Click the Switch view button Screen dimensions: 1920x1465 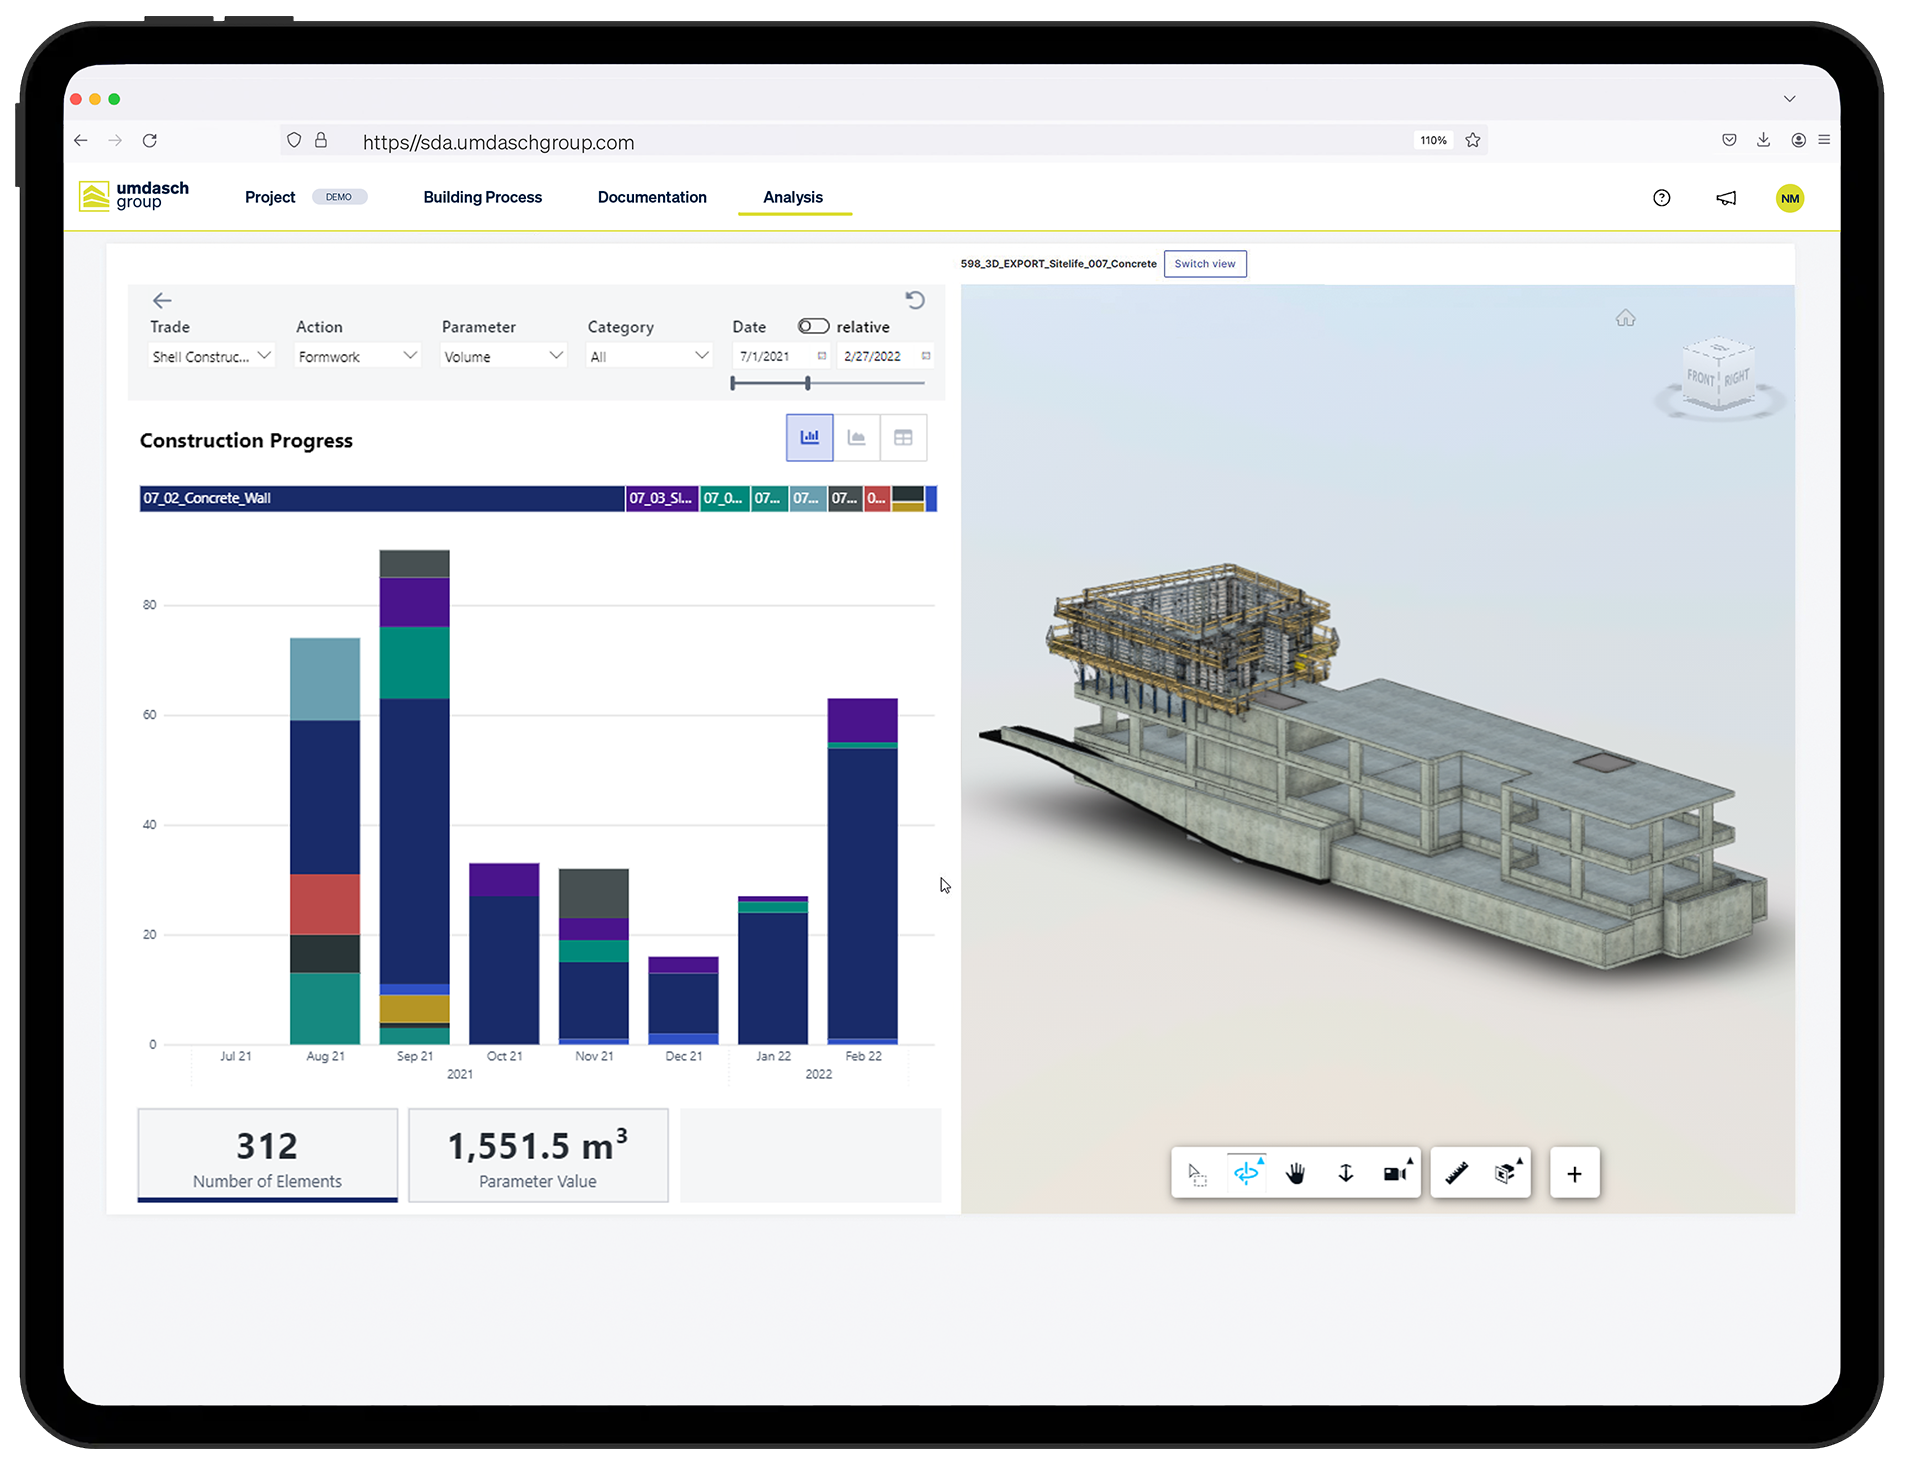click(1205, 263)
